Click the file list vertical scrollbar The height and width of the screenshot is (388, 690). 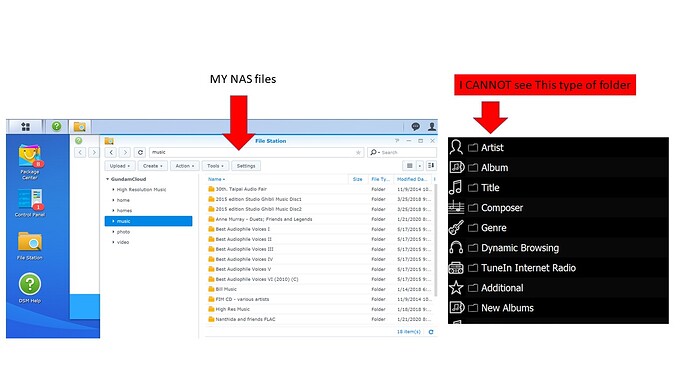436,240
